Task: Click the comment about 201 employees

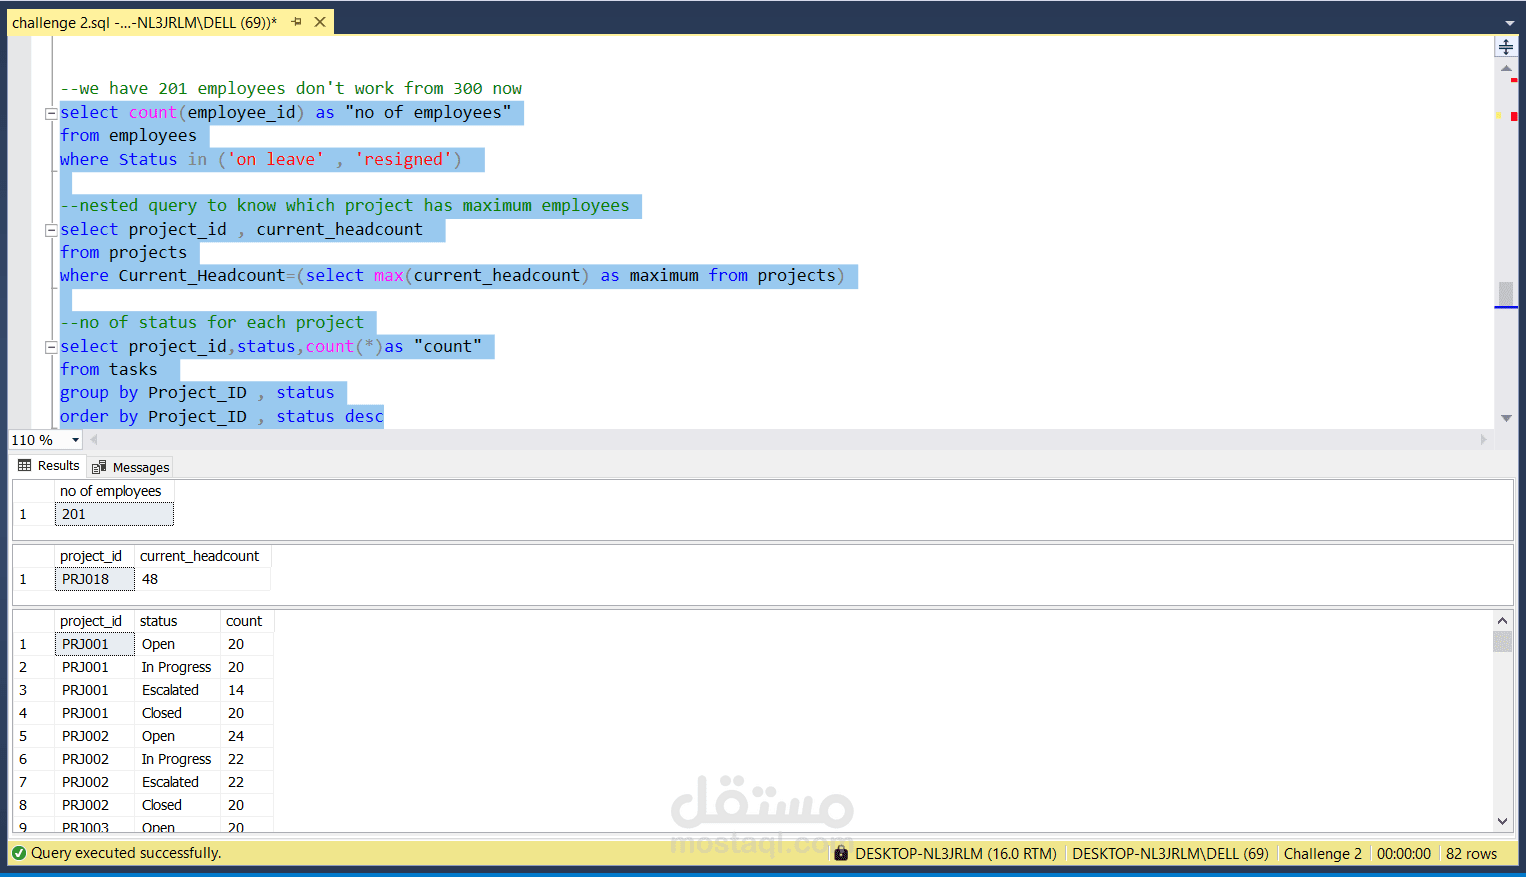Action: 291,88
